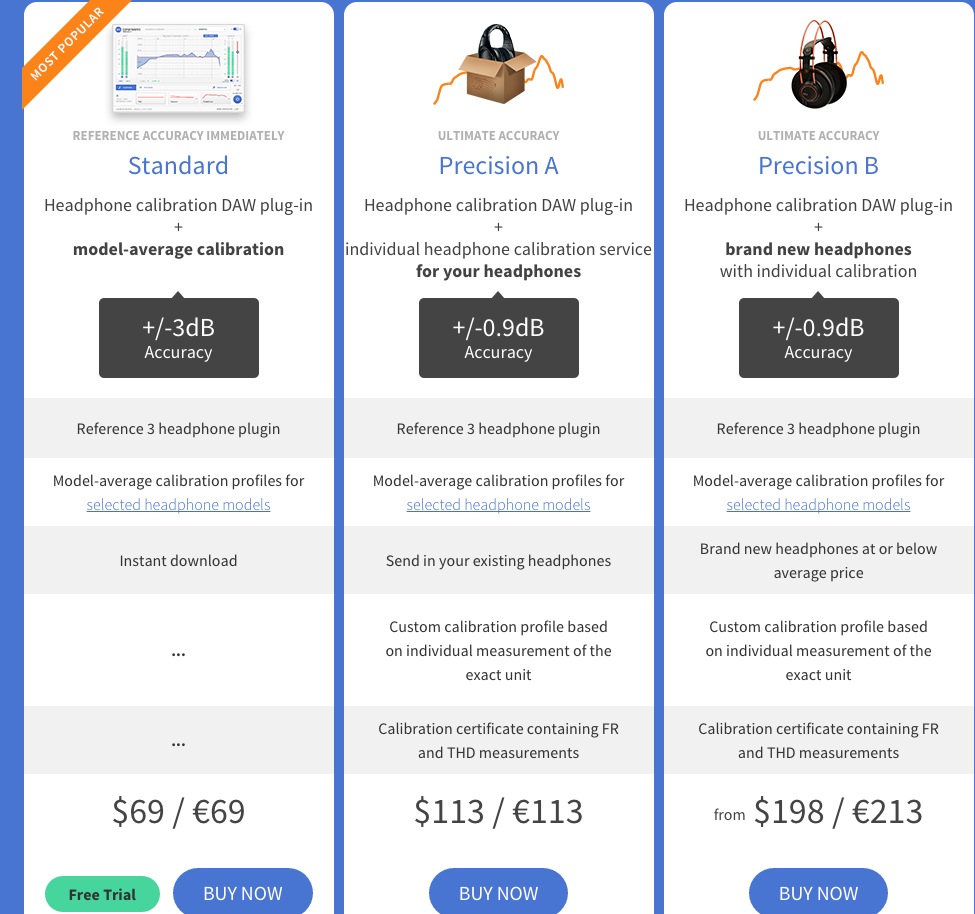Follow Precision A's selected headphone models link
975x914 pixels.
coord(498,505)
